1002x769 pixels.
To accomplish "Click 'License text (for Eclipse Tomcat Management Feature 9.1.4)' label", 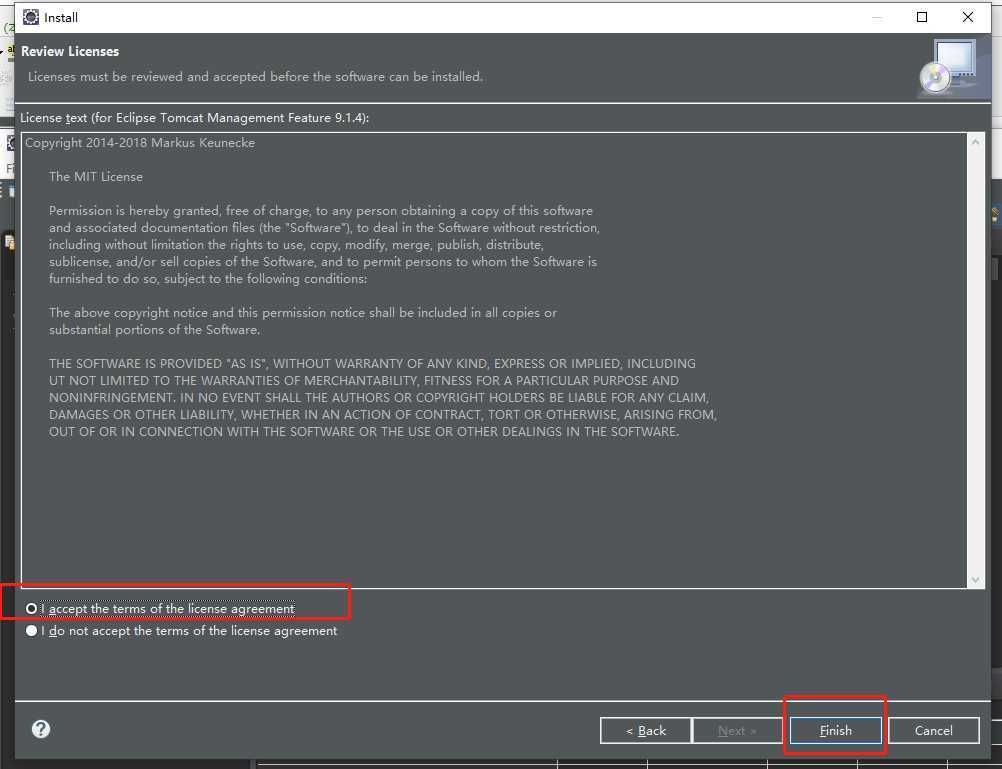I will point(195,118).
